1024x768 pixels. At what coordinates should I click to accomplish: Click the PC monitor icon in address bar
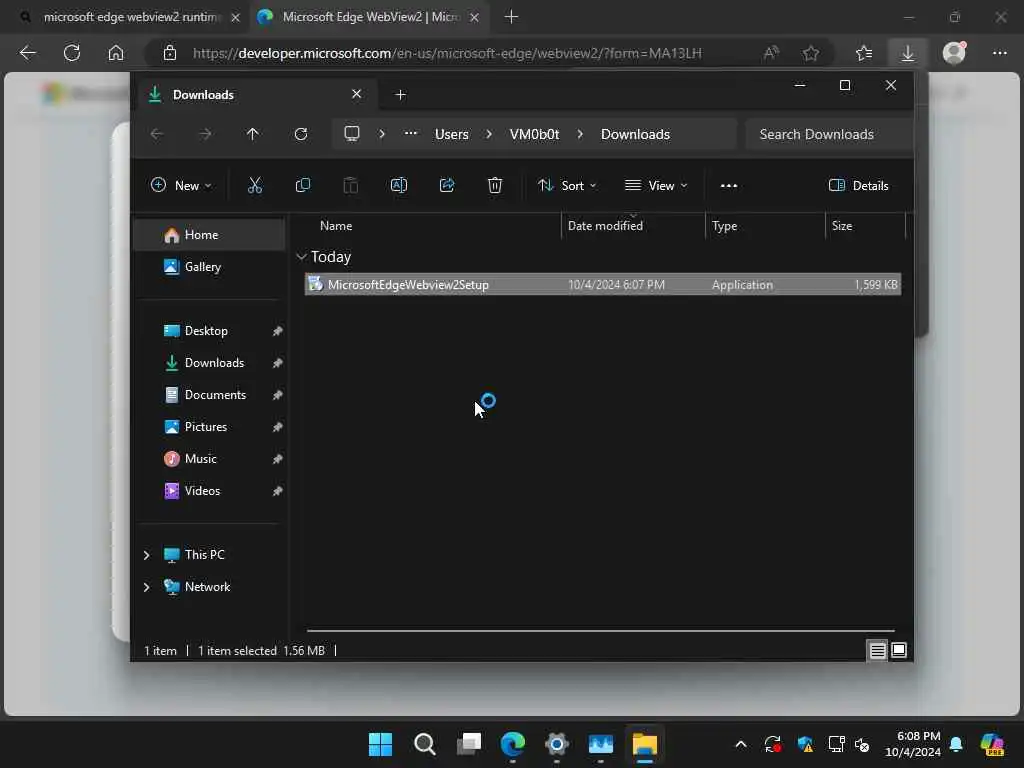352,134
